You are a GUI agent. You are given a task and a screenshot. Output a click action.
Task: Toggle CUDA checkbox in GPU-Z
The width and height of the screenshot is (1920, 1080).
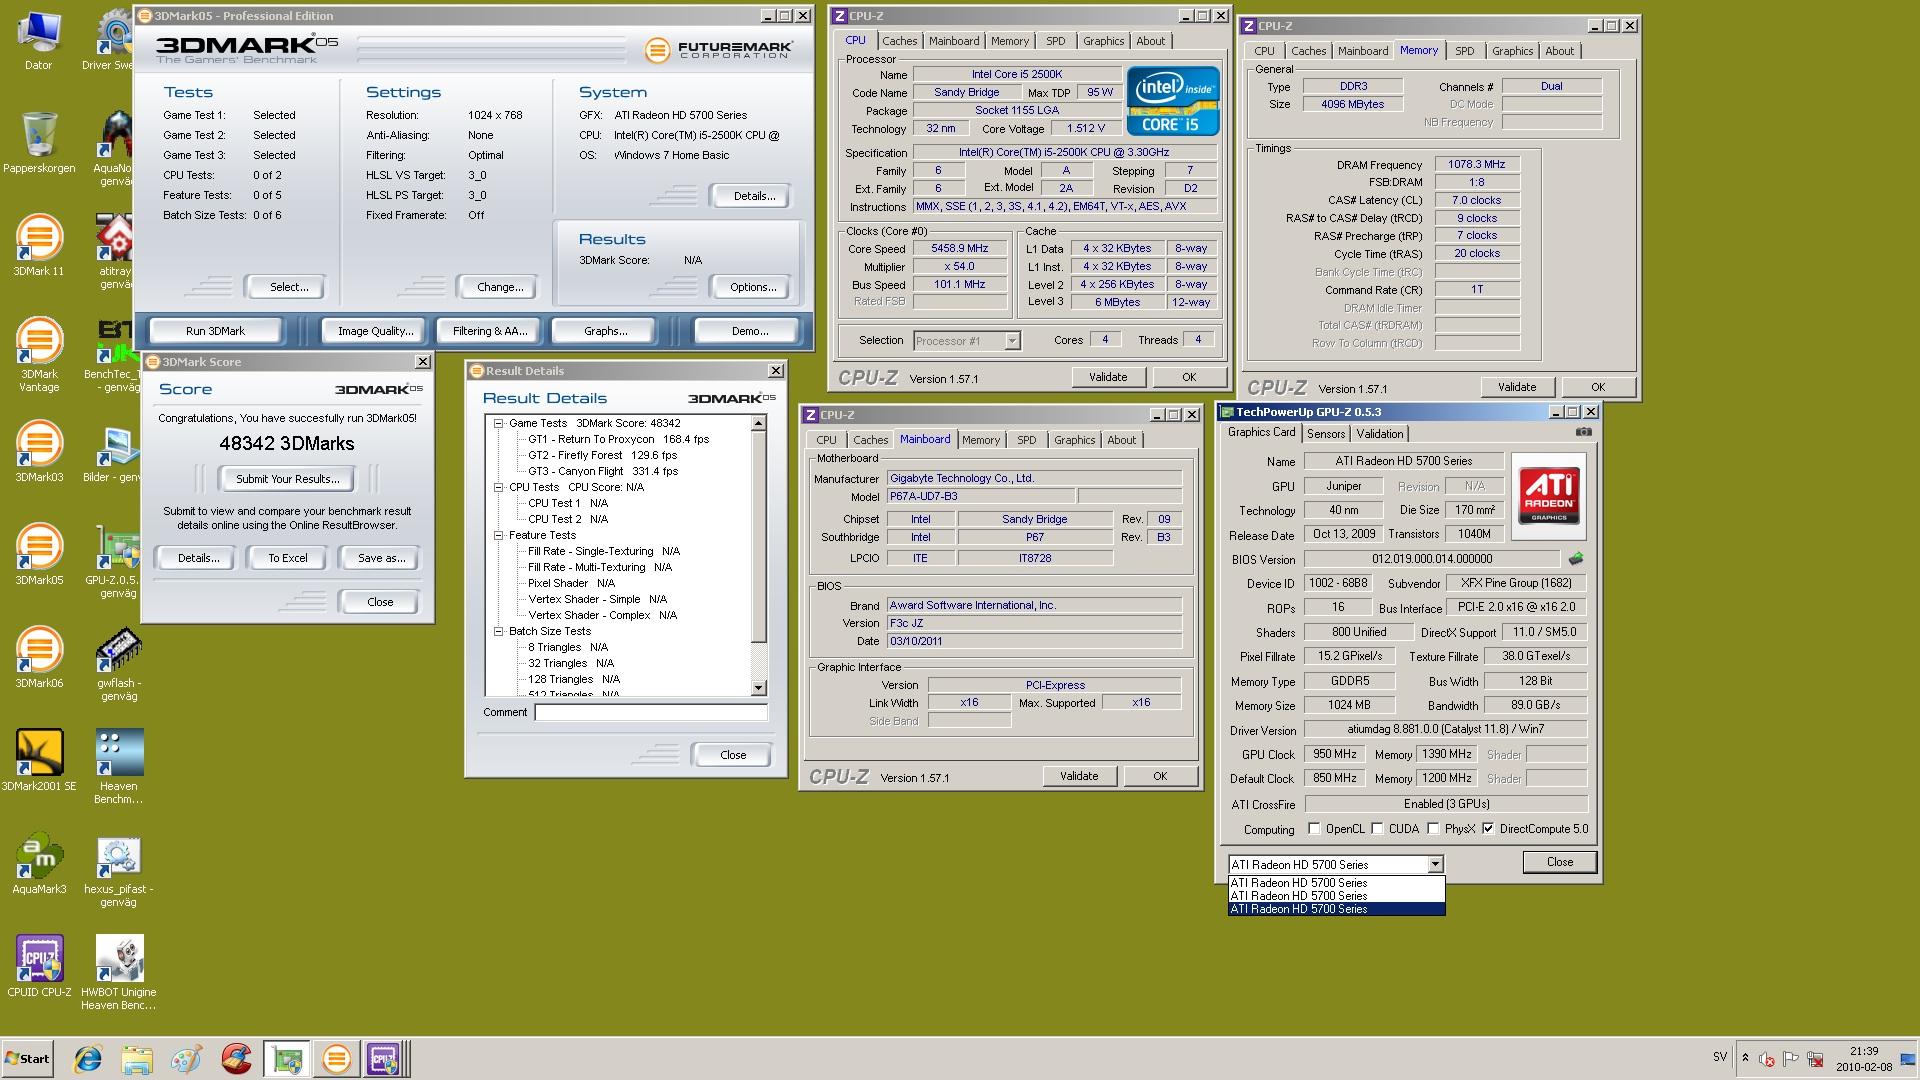(x=1377, y=829)
